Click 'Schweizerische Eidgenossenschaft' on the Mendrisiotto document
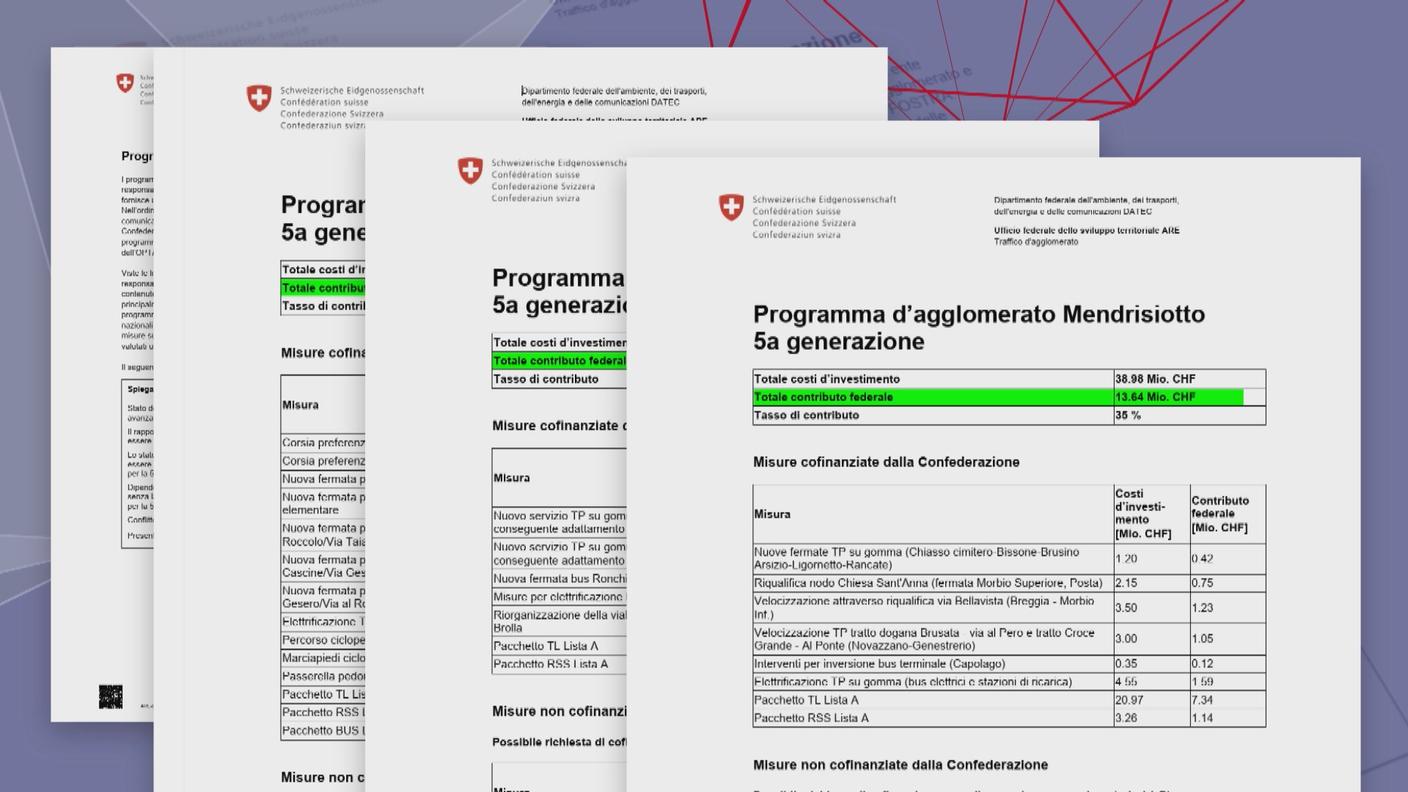 824,200
